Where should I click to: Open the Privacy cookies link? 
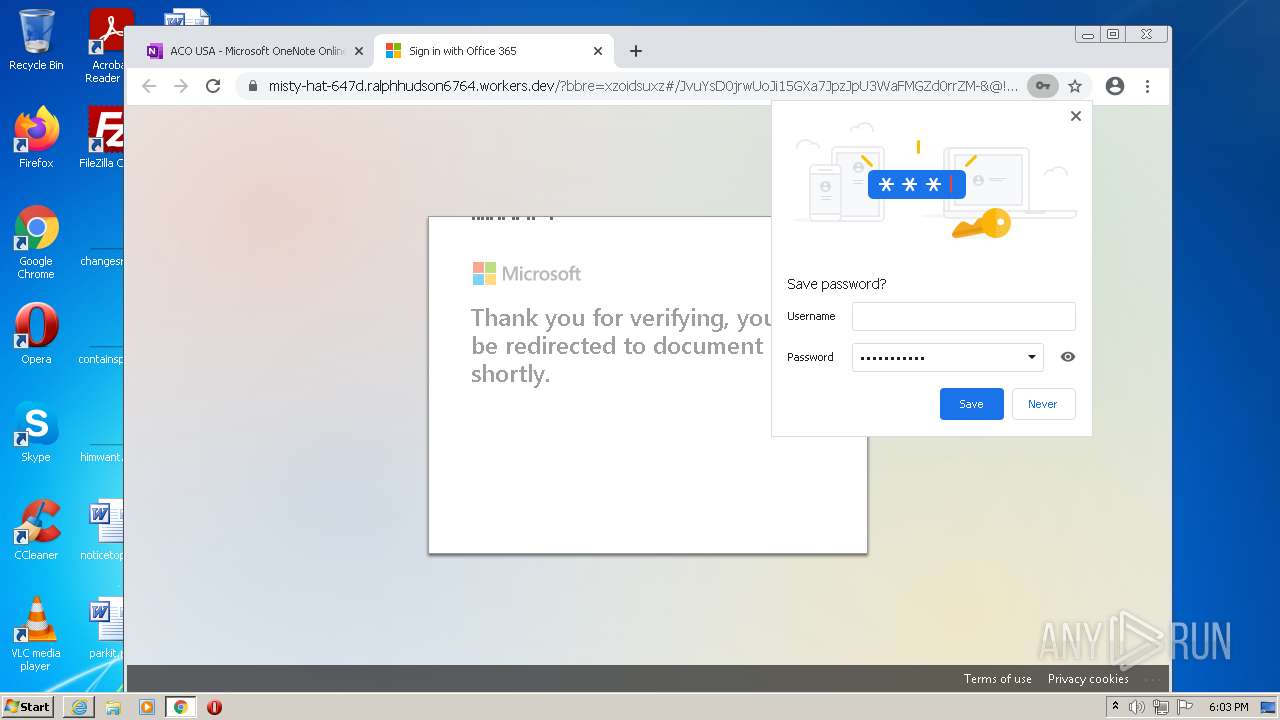[1088, 679]
